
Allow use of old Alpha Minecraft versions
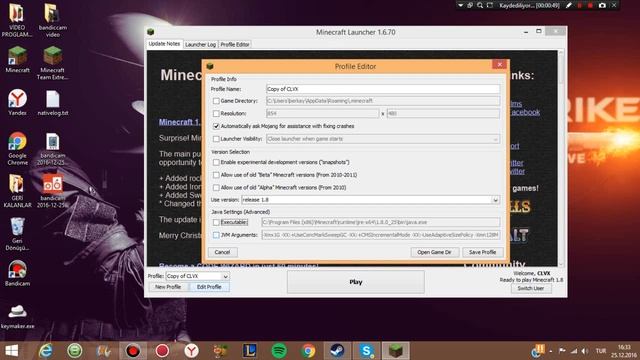pyautogui.click(x=216, y=187)
